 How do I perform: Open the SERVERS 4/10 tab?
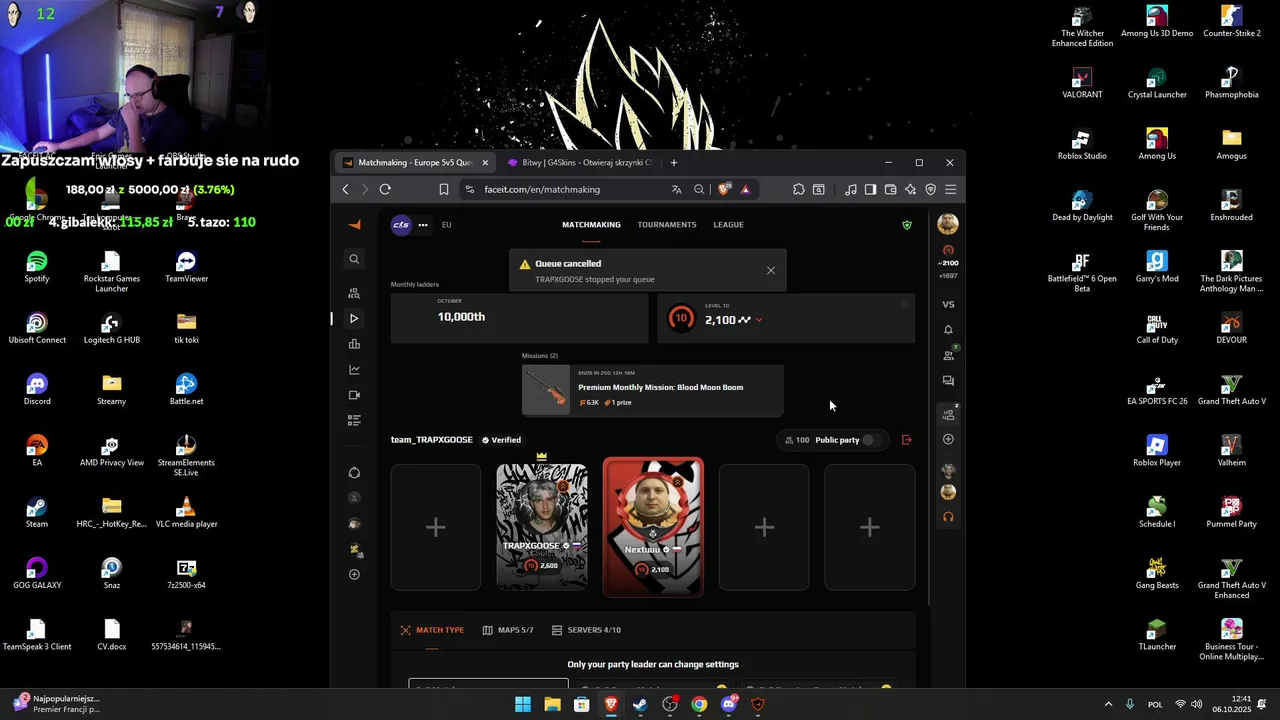coord(586,630)
